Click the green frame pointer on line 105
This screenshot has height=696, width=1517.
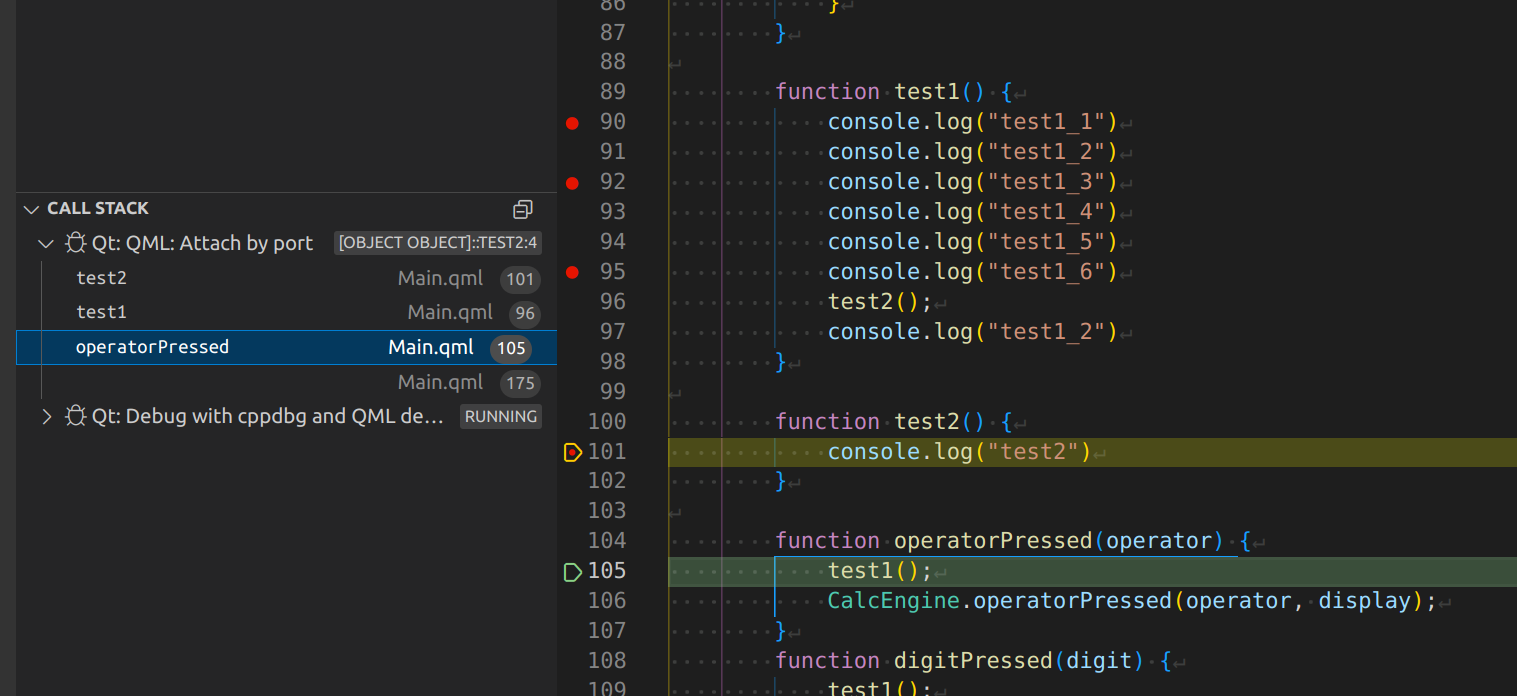pos(572,572)
